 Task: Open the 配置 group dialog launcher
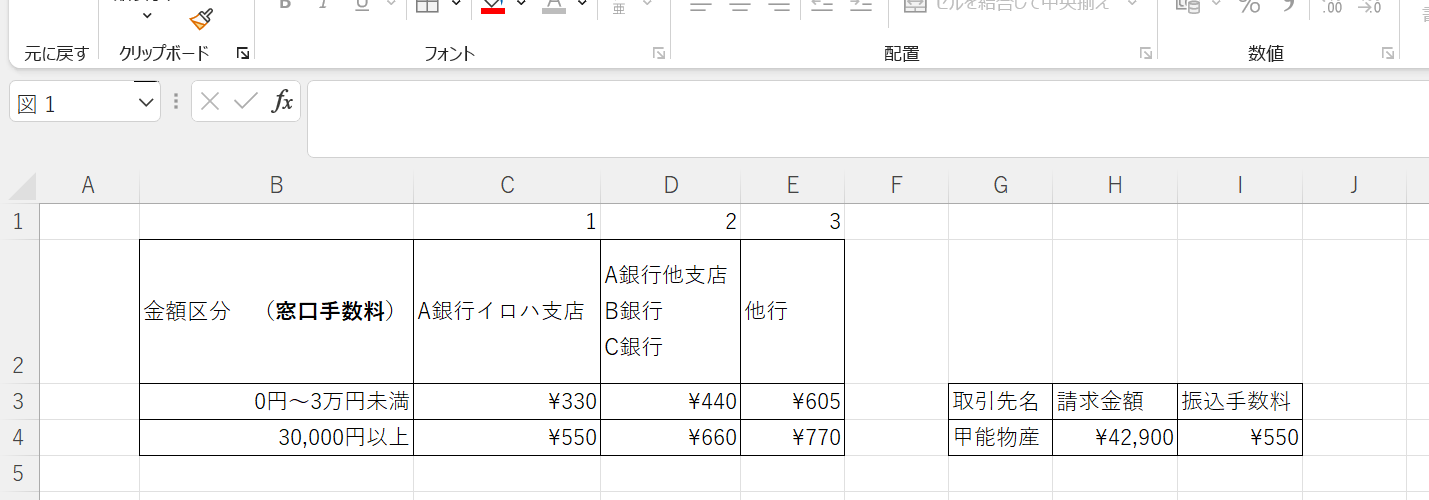(1145, 53)
